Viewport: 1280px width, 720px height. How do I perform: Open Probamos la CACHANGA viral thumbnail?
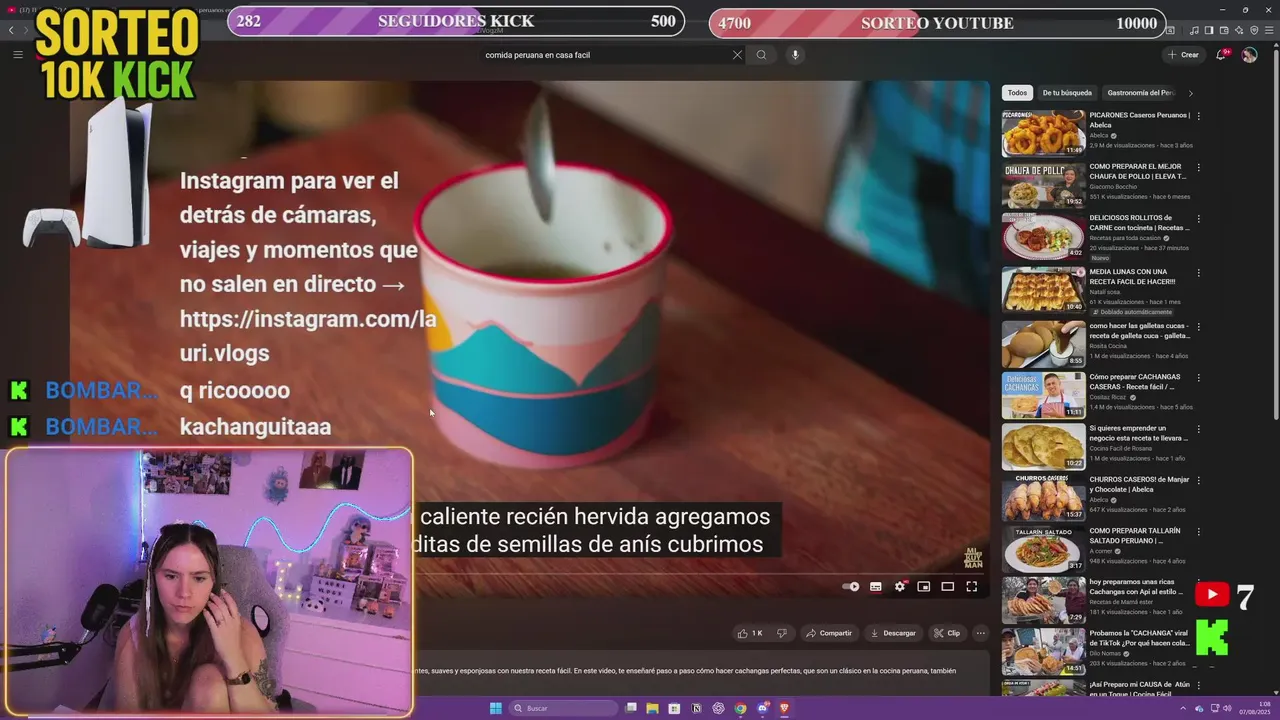coord(1044,651)
